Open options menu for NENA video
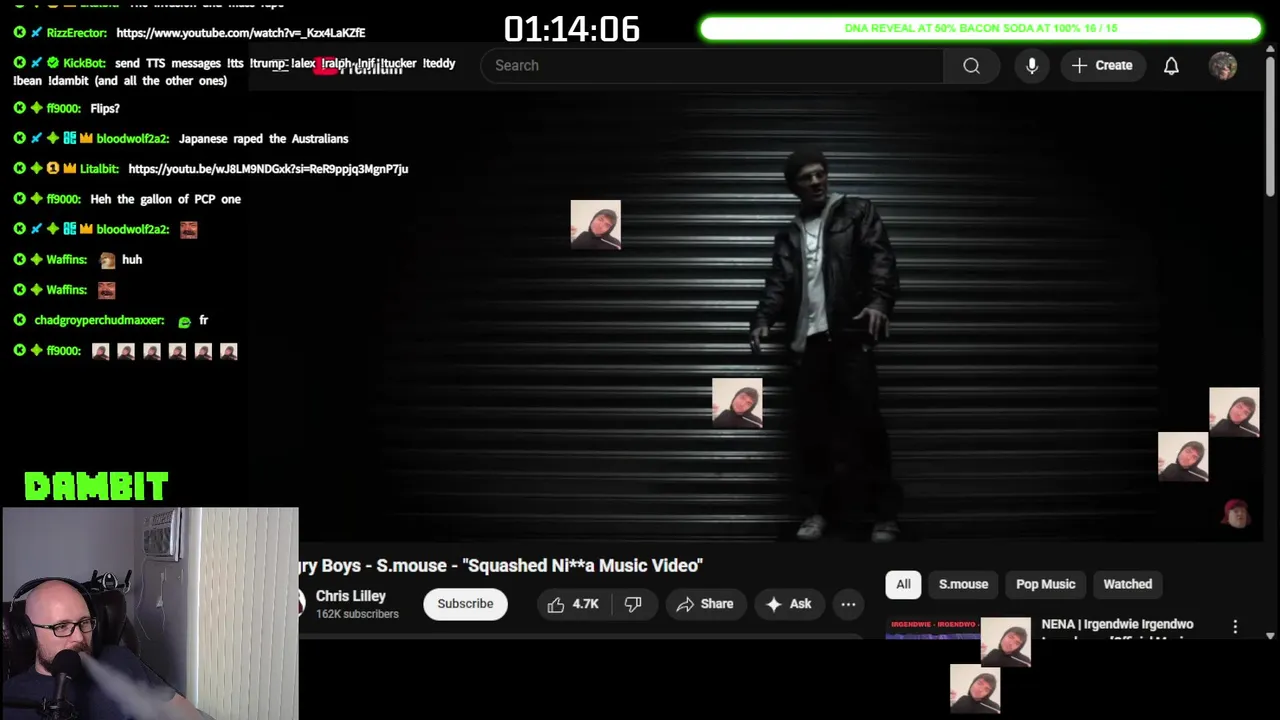1280x720 pixels. coord(1235,626)
